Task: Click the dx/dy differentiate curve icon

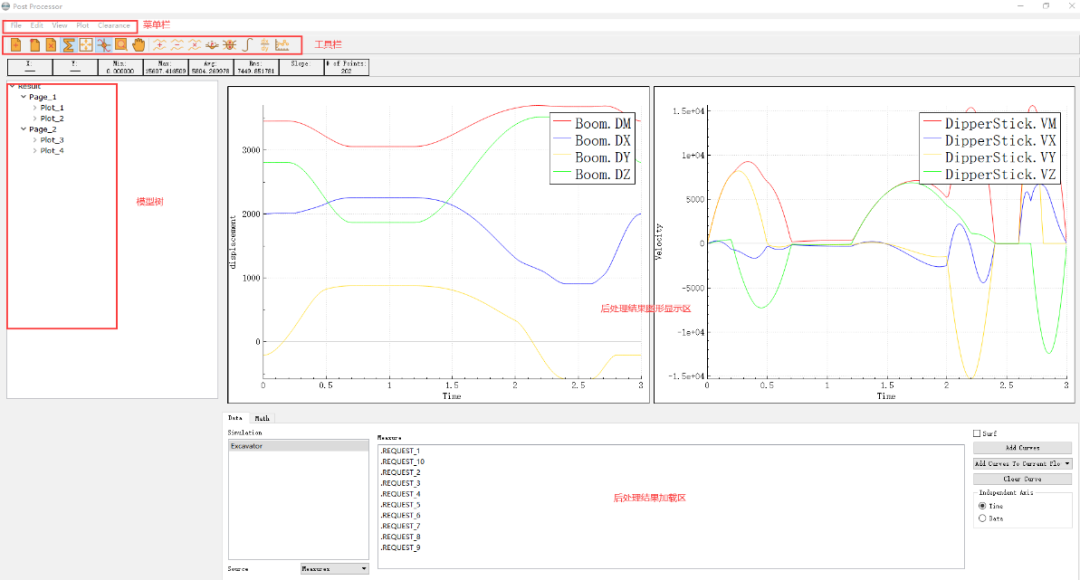Action: coord(264,45)
